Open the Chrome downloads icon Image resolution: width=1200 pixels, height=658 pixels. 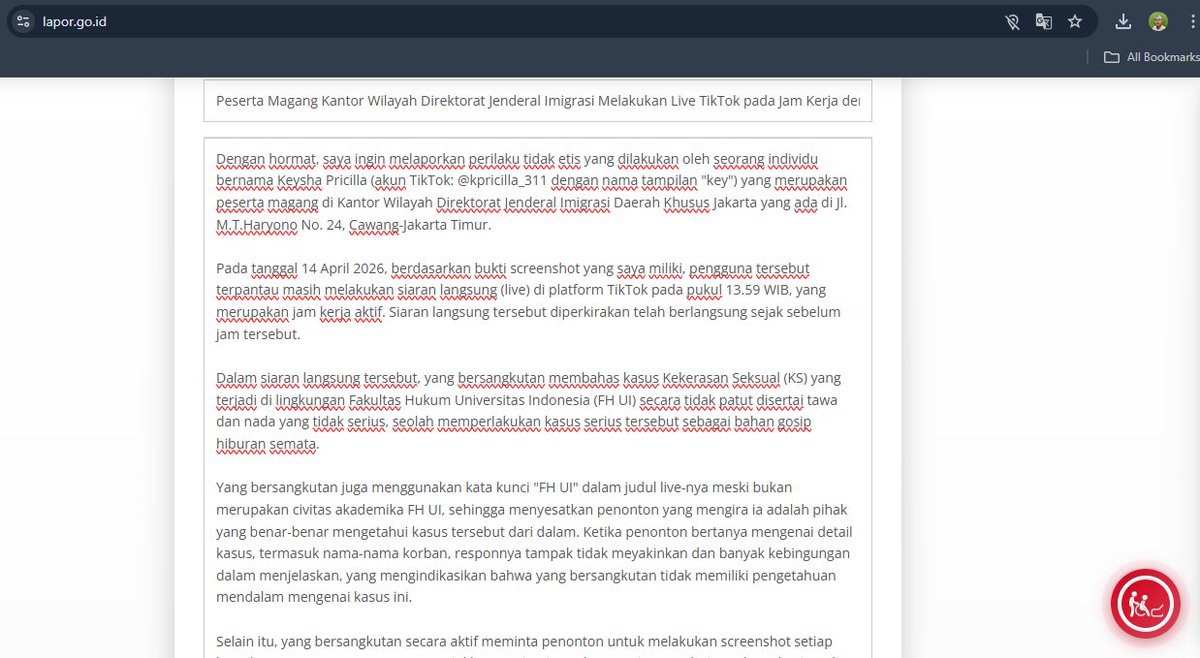pos(1123,21)
